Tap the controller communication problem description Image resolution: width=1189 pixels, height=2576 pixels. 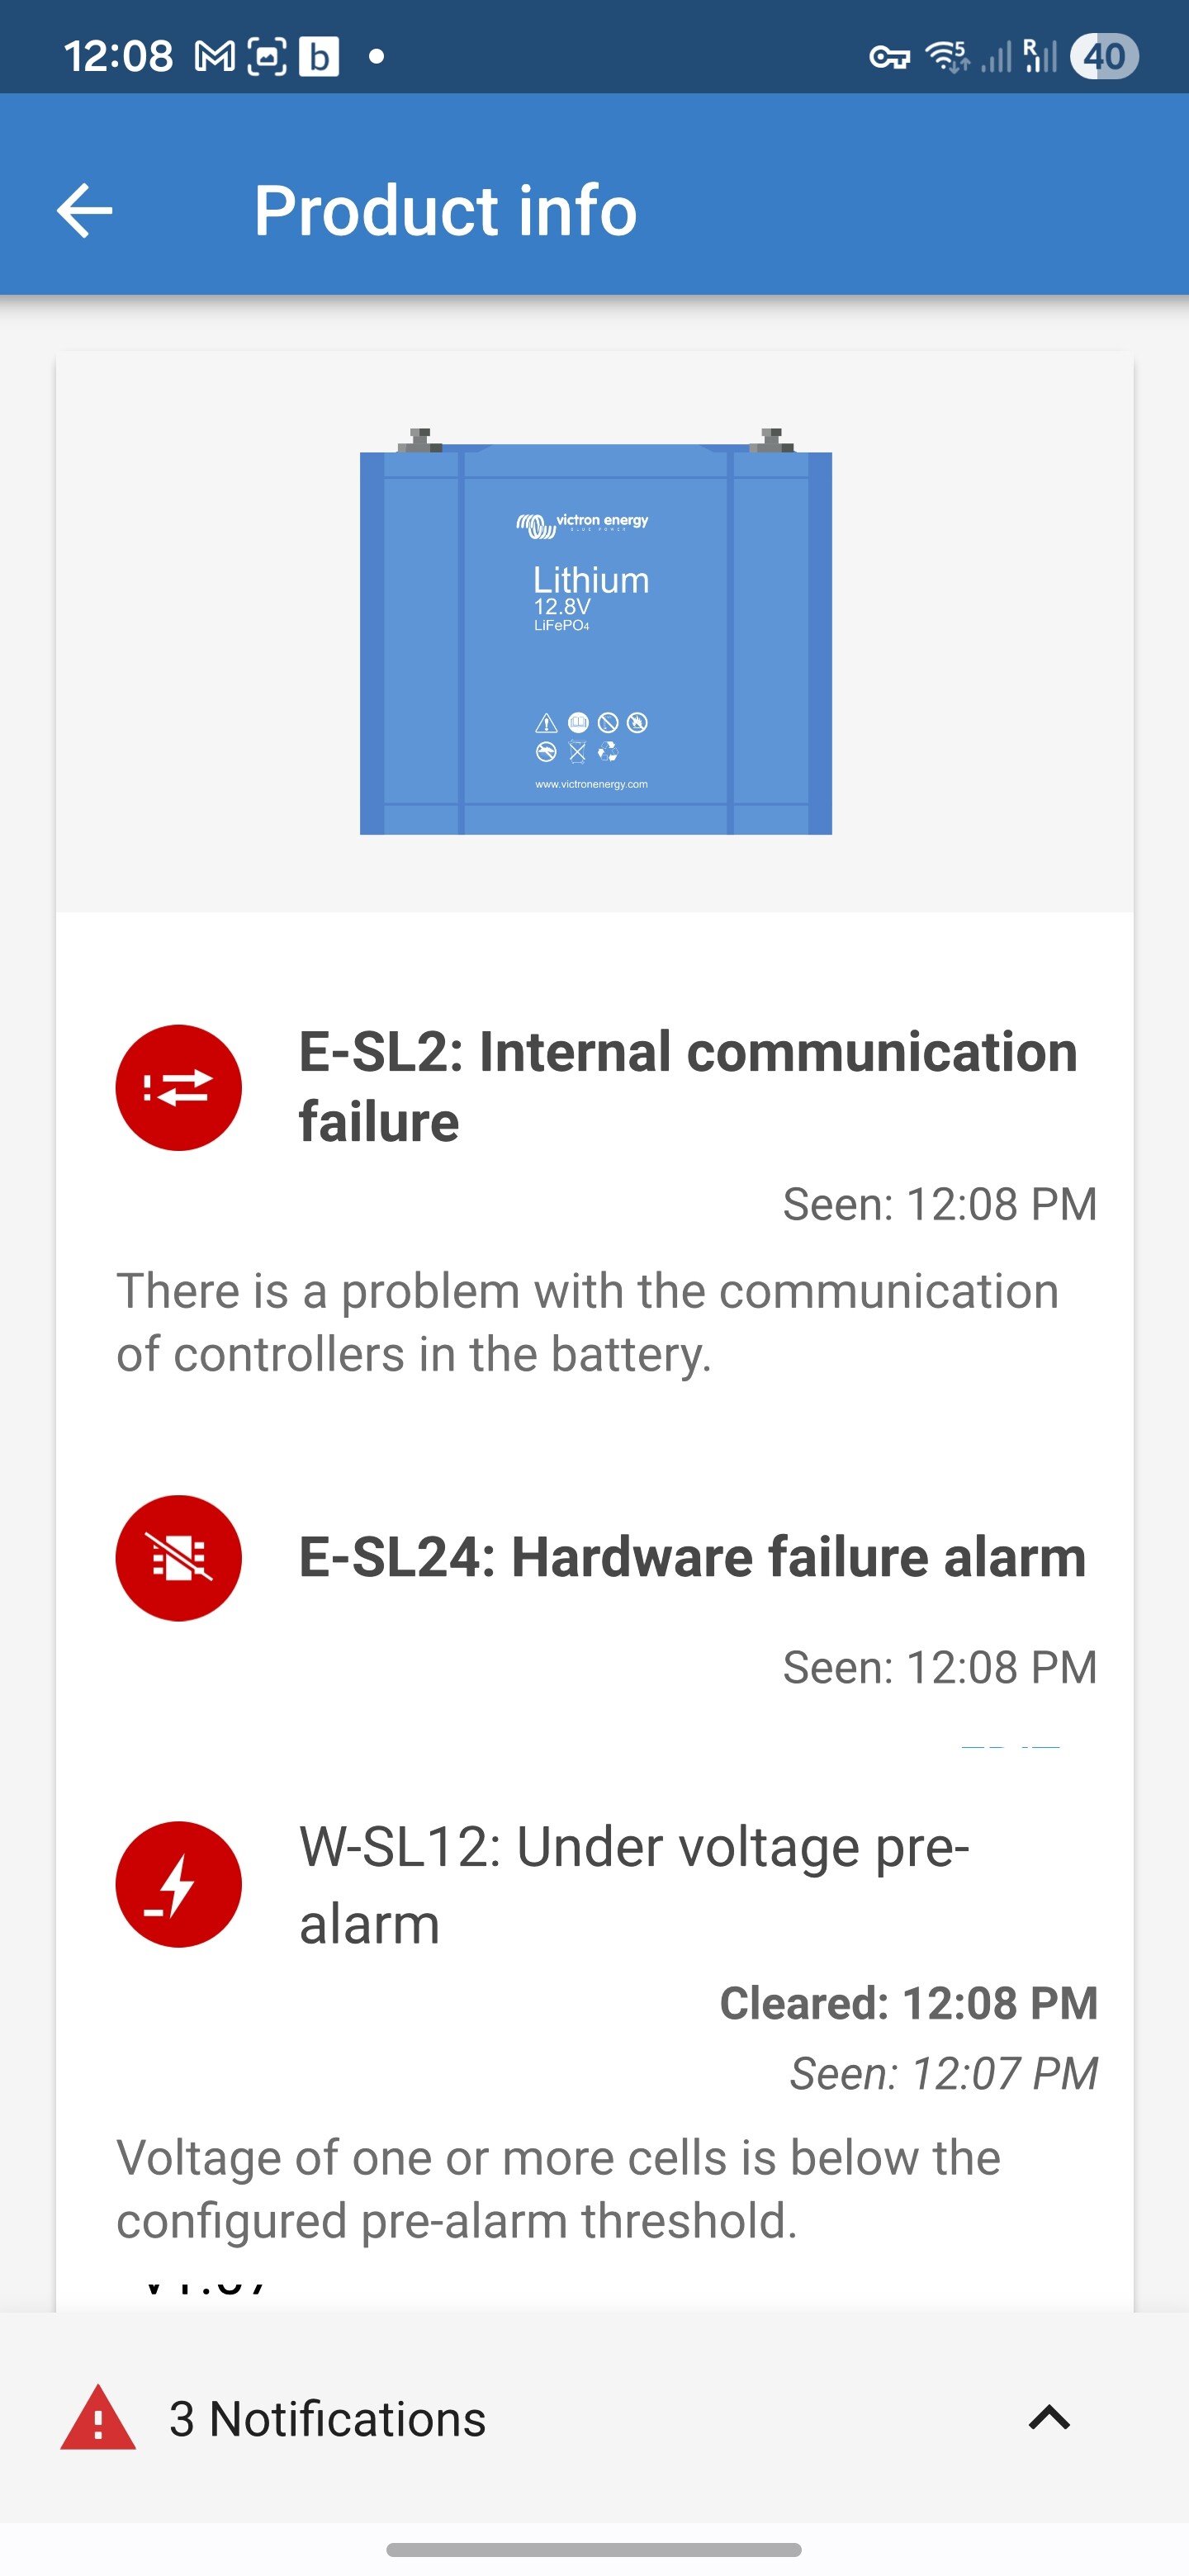click(587, 1322)
